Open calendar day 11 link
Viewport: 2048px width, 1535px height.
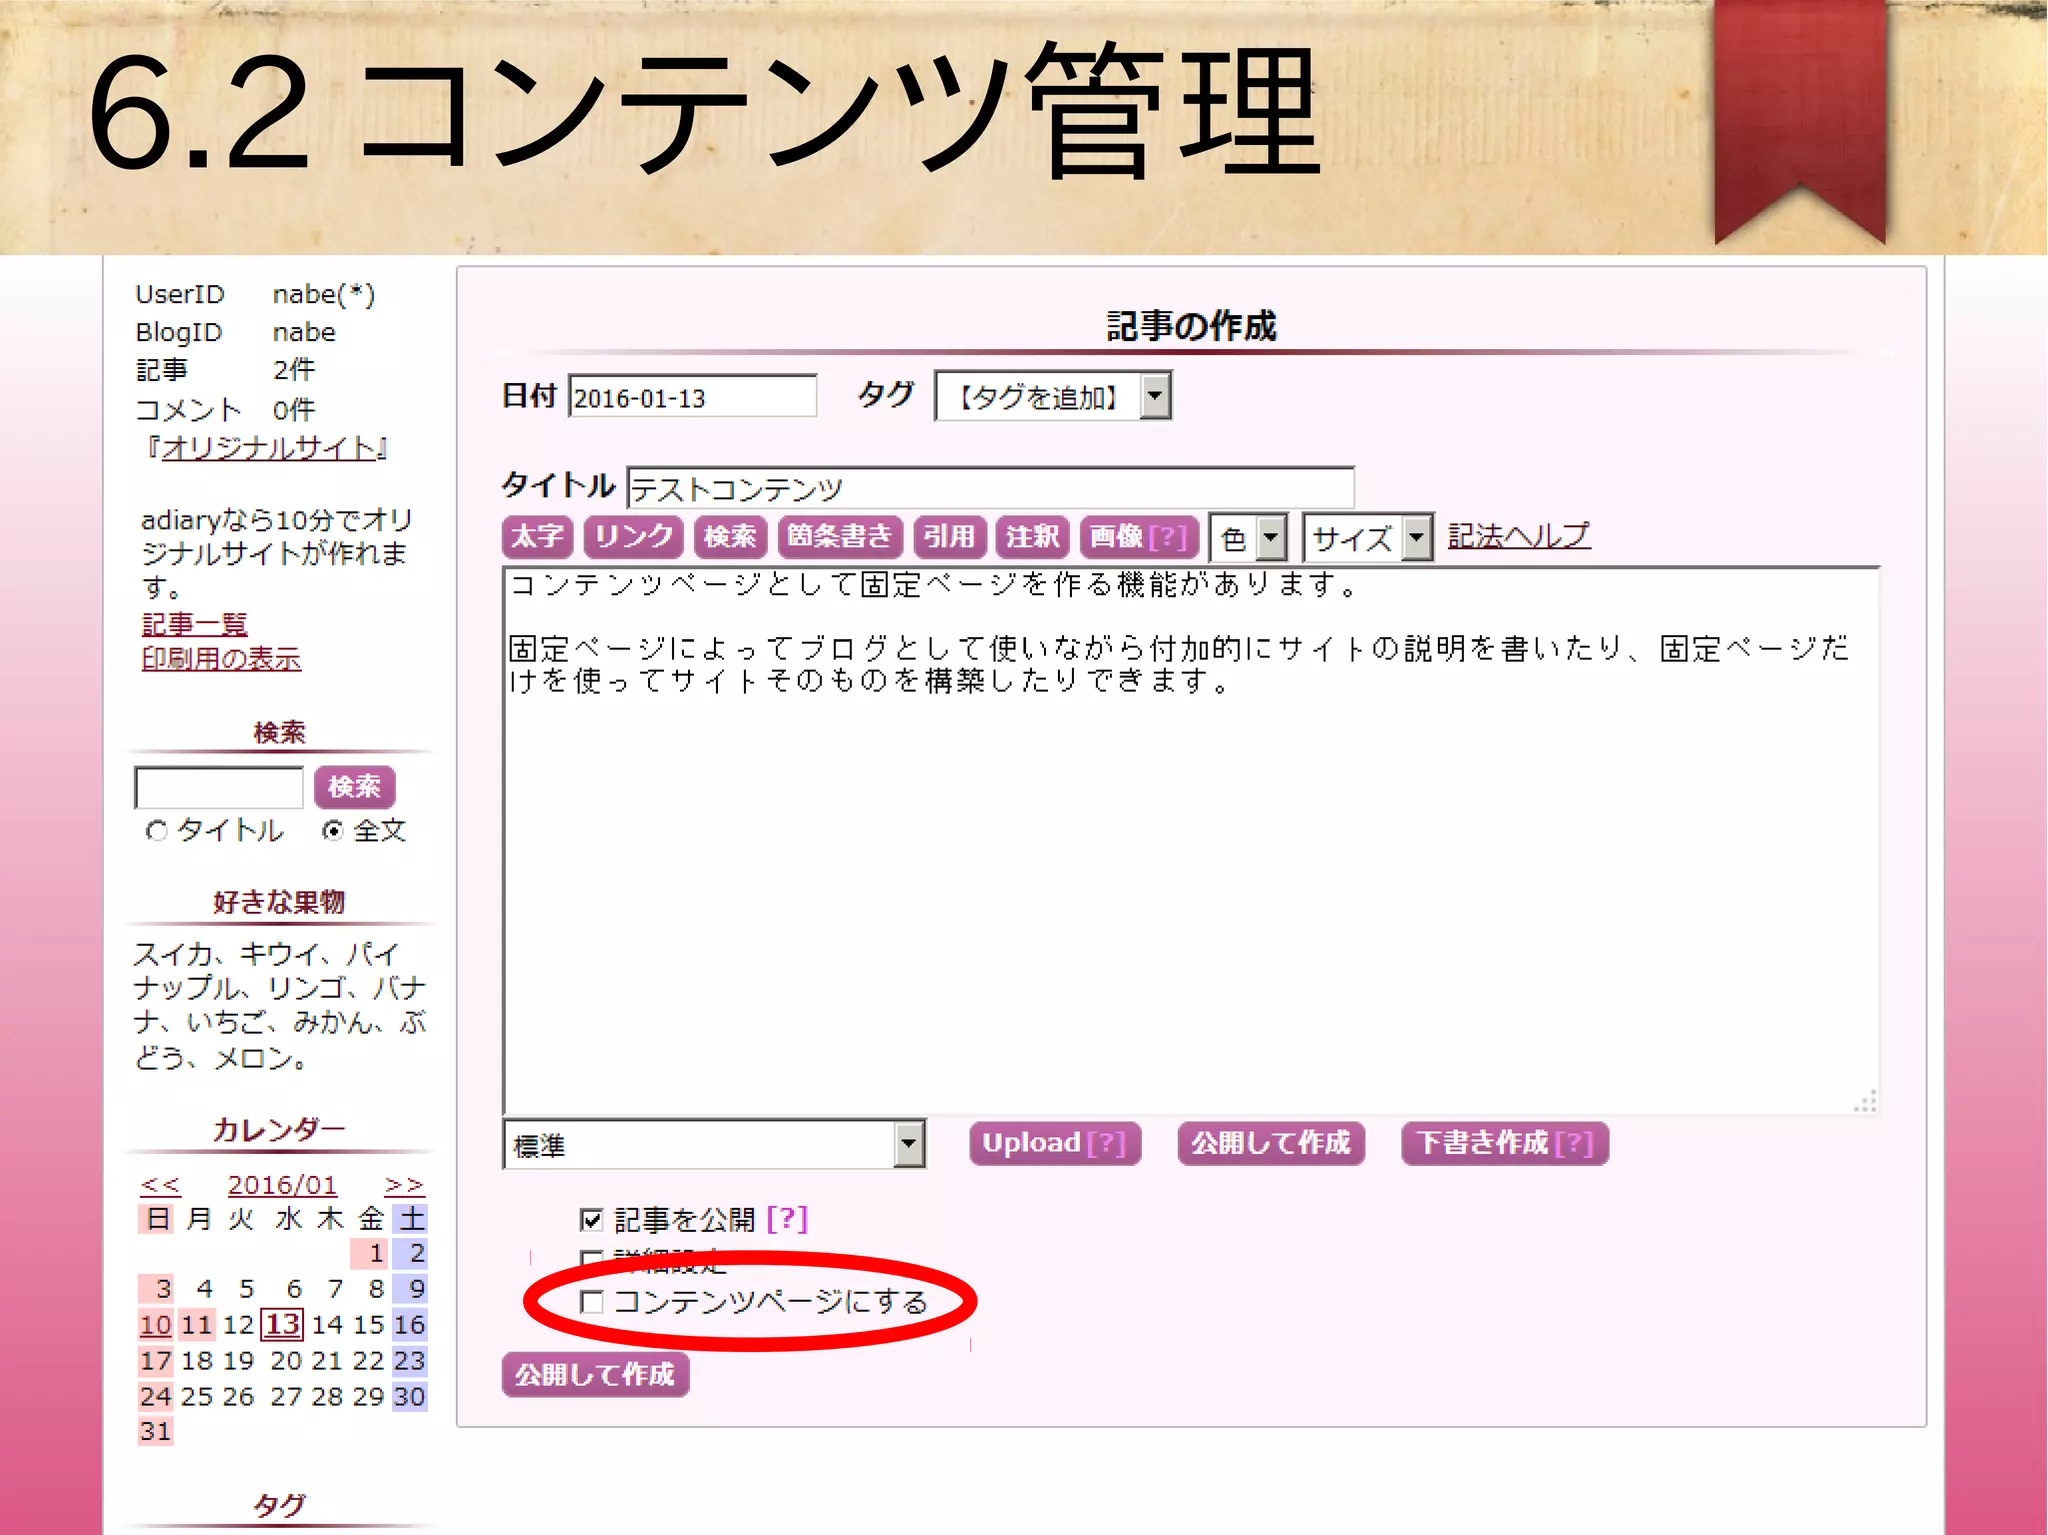point(197,1325)
